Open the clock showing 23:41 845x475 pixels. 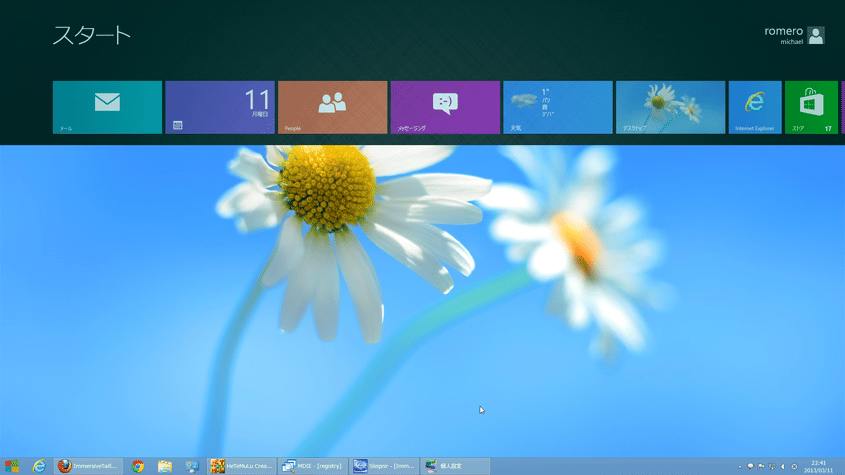click(819, 466)
